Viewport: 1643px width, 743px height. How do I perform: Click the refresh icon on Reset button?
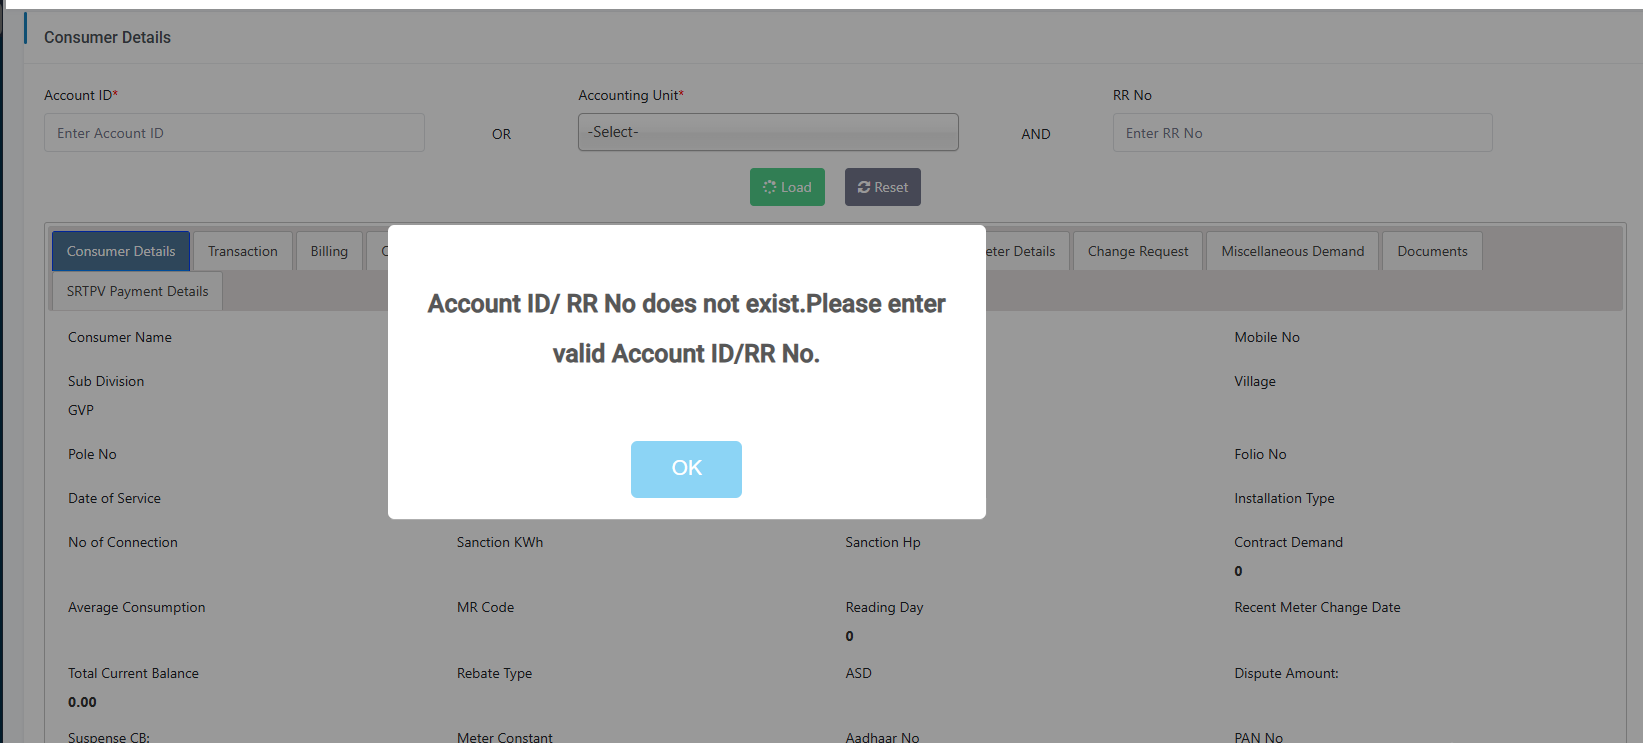(x=863, y=187)
